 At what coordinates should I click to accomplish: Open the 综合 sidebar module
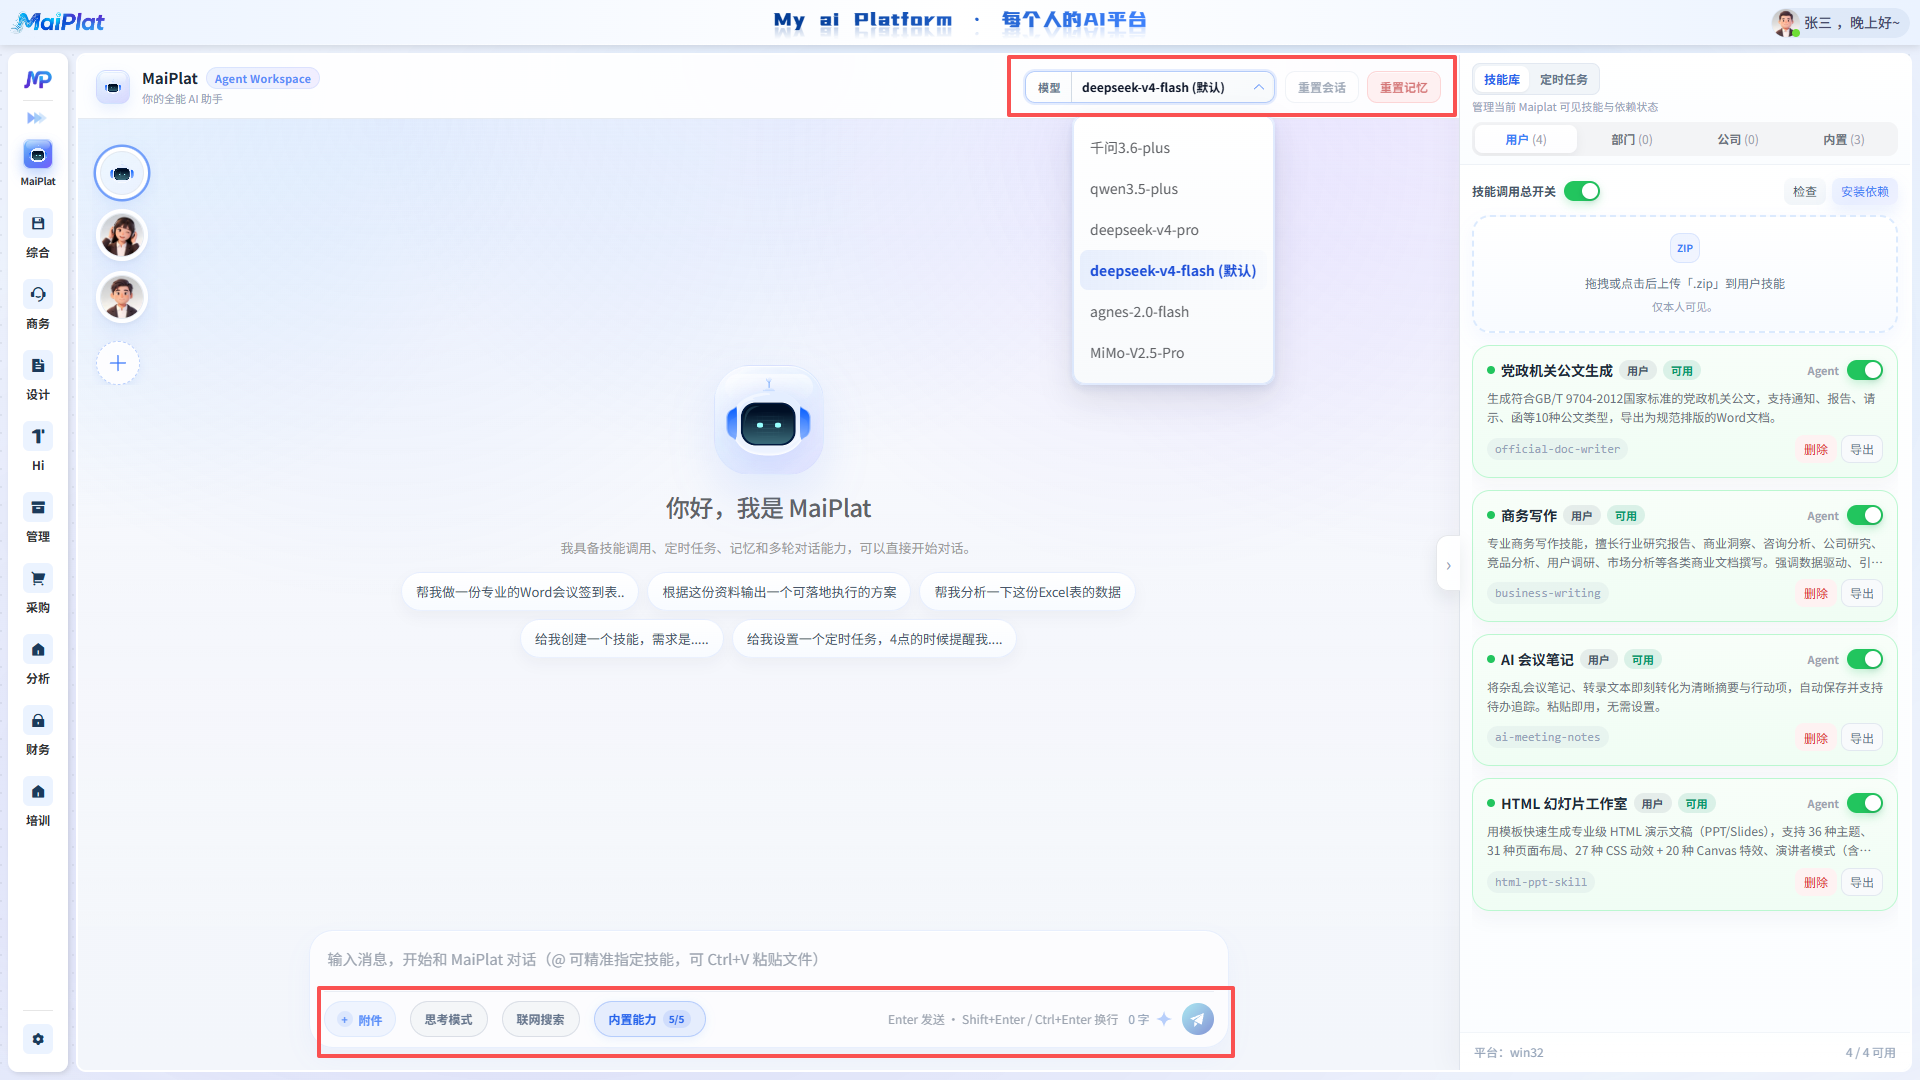38,235
